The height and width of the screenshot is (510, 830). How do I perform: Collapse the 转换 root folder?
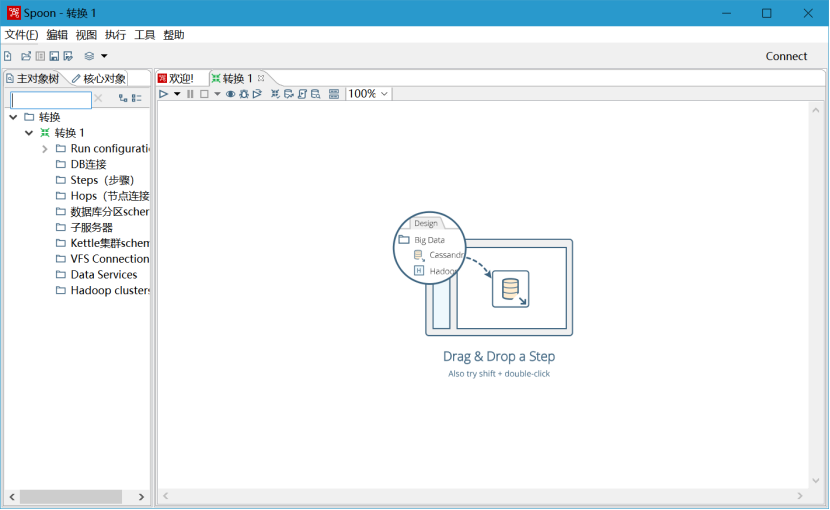pyautogui.click(x=13, y=117)
